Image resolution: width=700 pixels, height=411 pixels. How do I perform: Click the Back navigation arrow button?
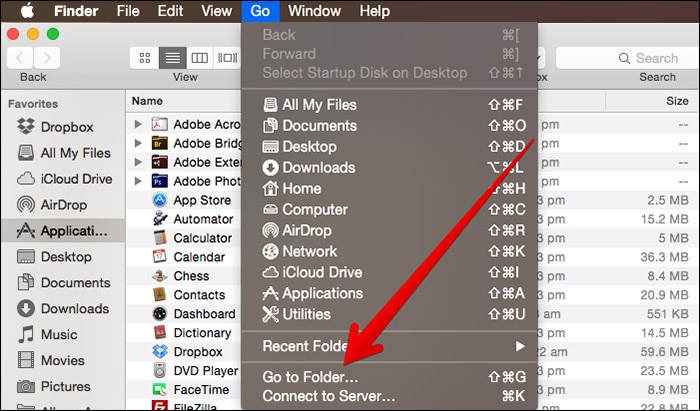pyautogui.click(x=20, y=58)
